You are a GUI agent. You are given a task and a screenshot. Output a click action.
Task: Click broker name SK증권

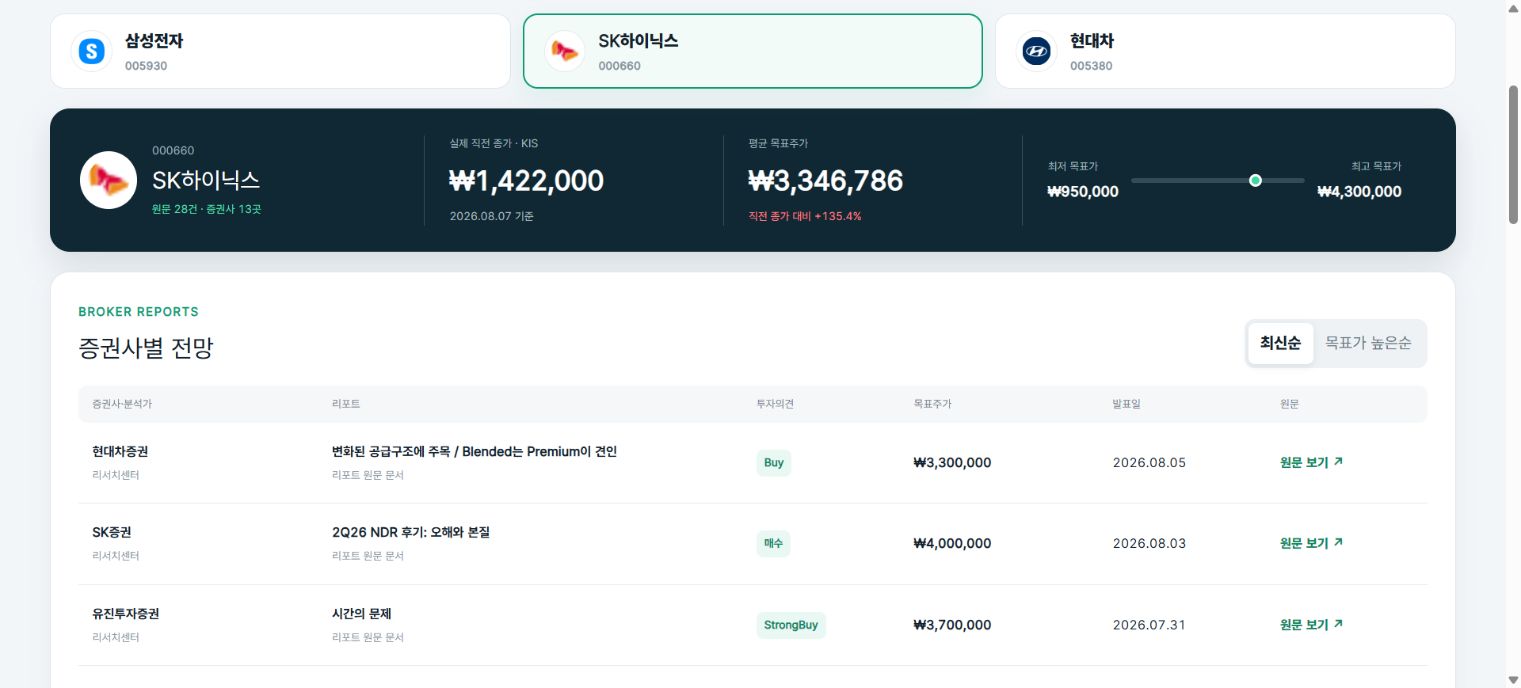tap(112, 532)
